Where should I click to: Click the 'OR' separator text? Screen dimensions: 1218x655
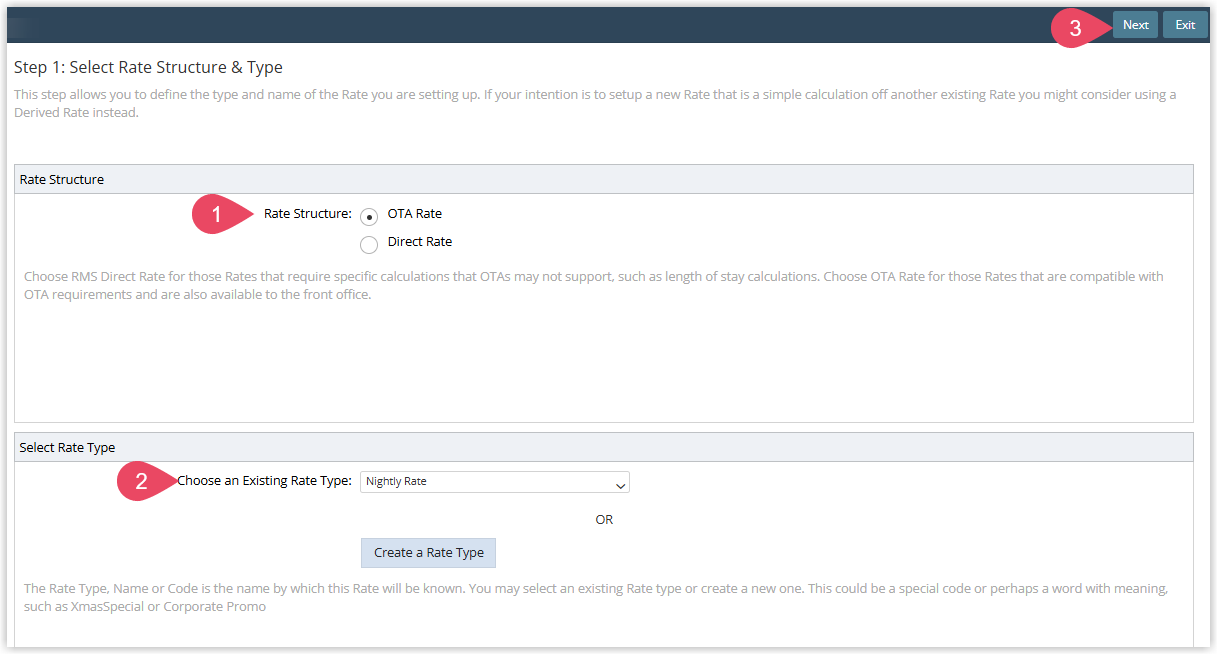[604, 520]
